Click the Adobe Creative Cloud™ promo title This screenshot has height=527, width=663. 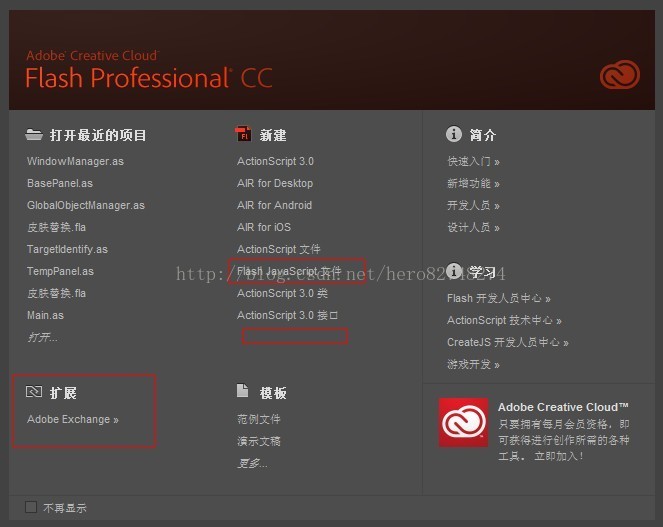pyautogui.click(x=563, y=407)
